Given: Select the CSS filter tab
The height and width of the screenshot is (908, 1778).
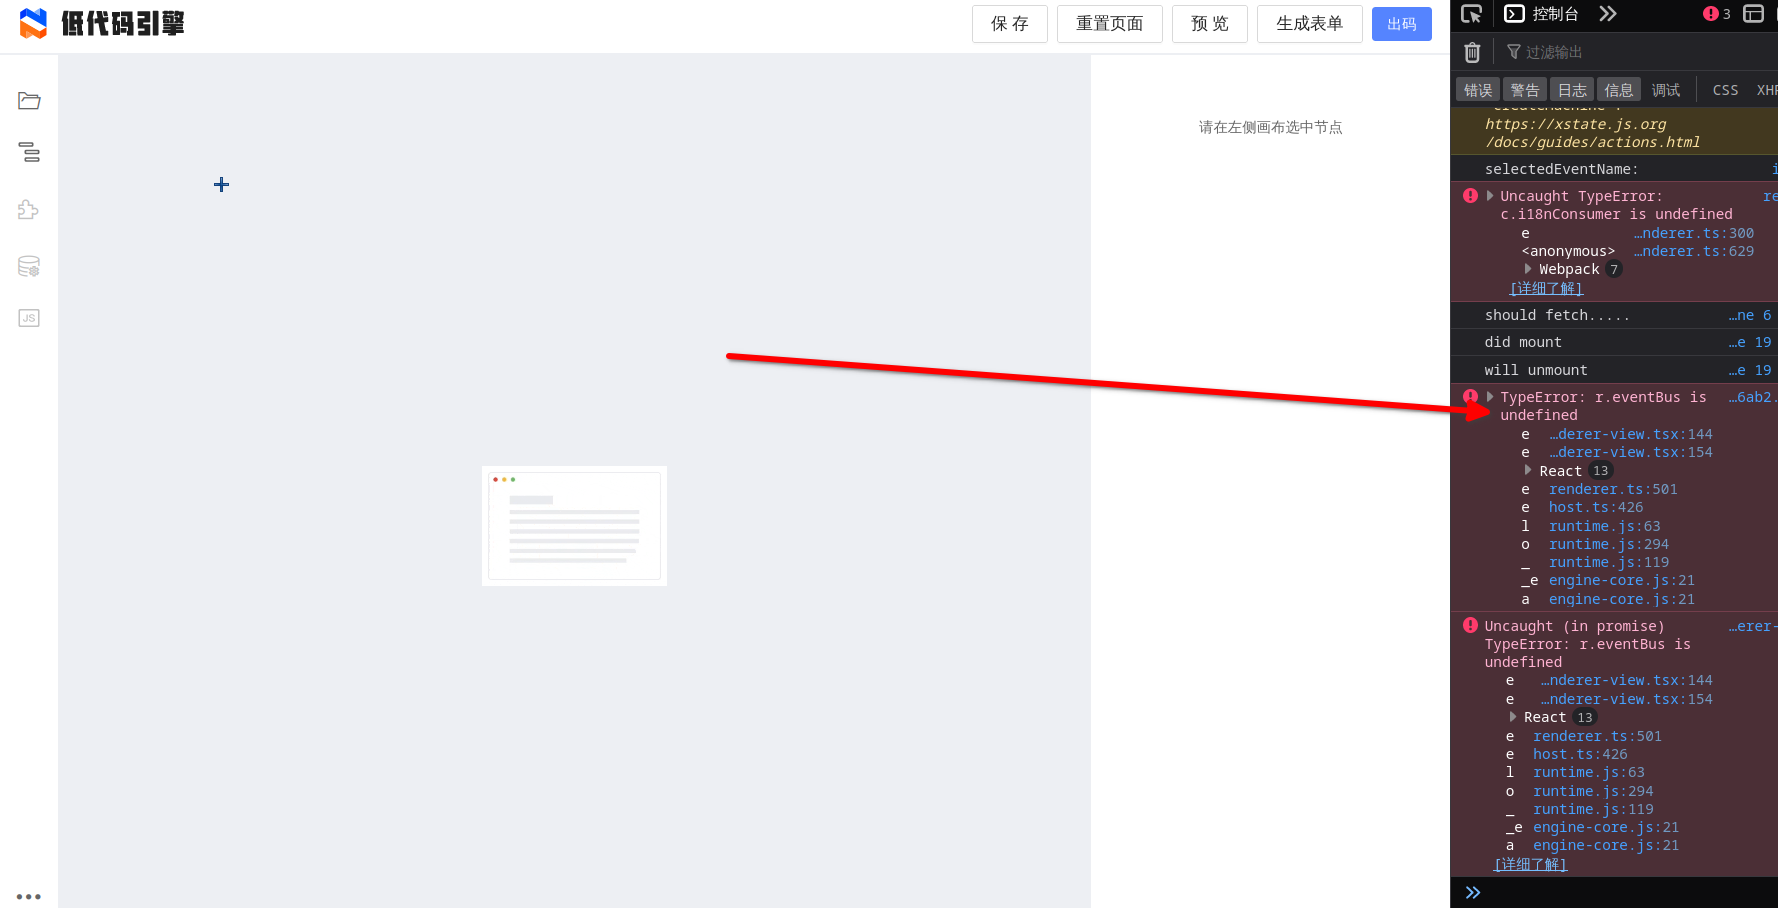Looking at the screenshot, I should click(1724, 89).
